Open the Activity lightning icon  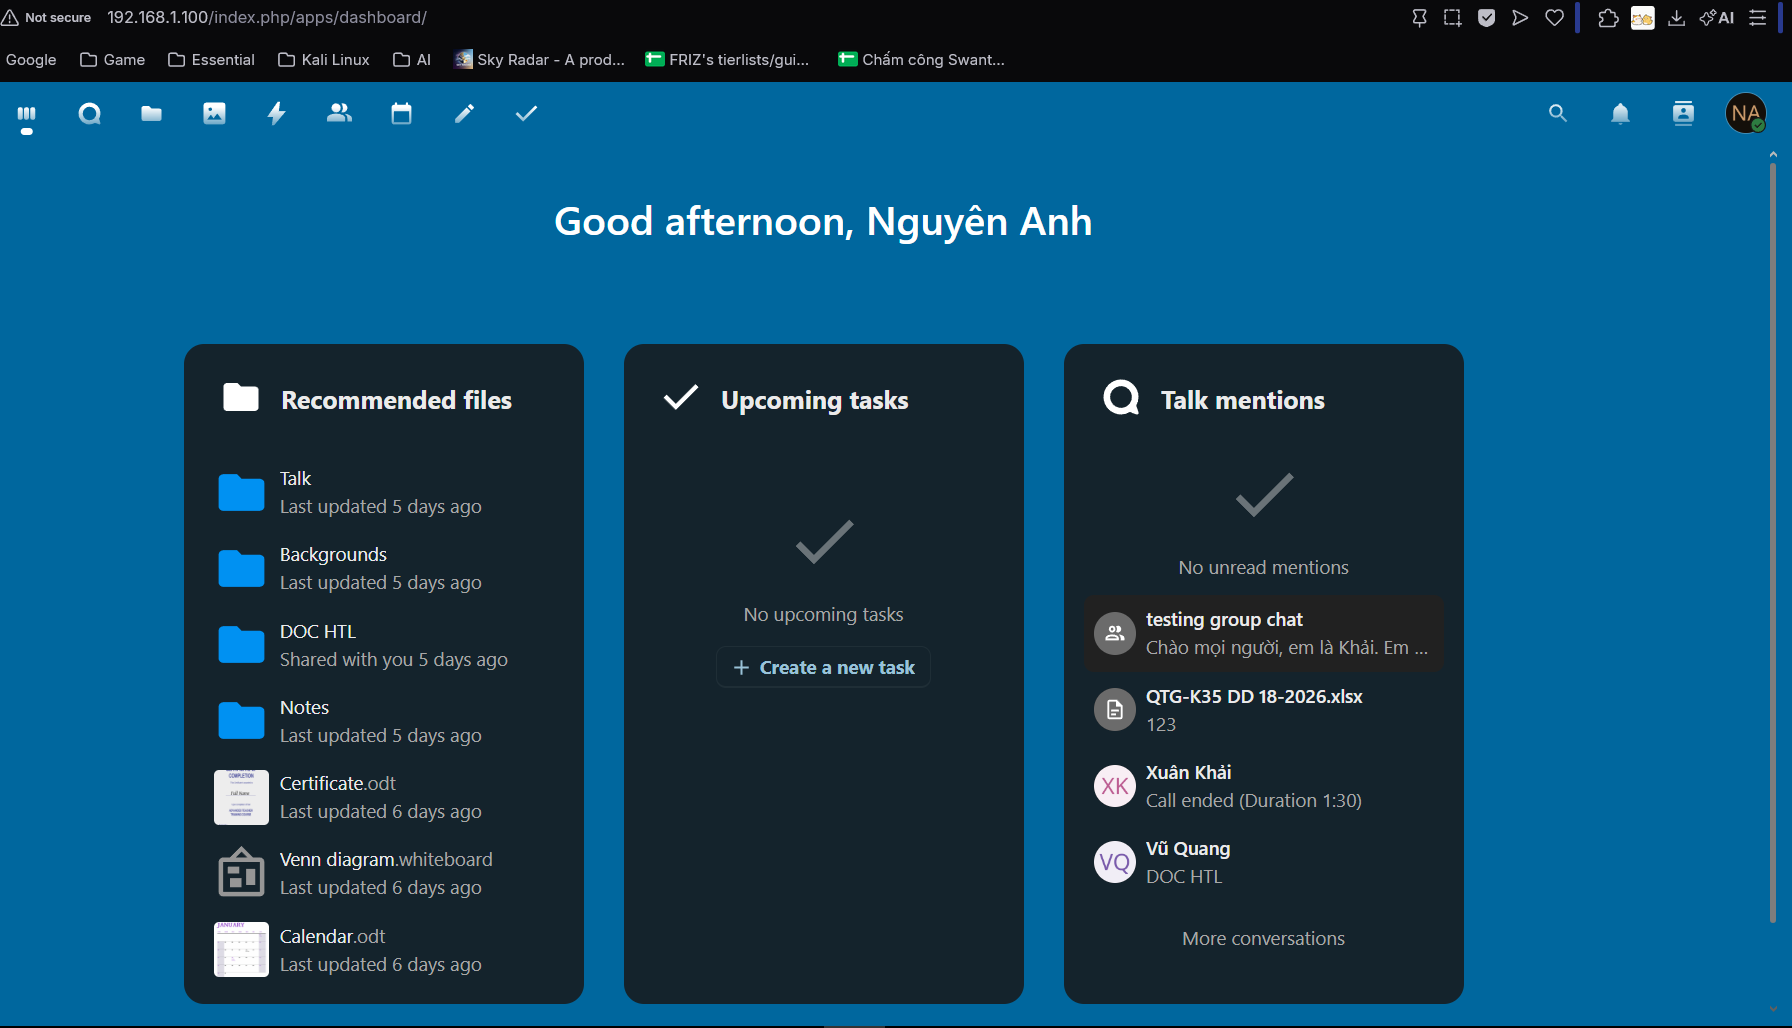point(277,114)
